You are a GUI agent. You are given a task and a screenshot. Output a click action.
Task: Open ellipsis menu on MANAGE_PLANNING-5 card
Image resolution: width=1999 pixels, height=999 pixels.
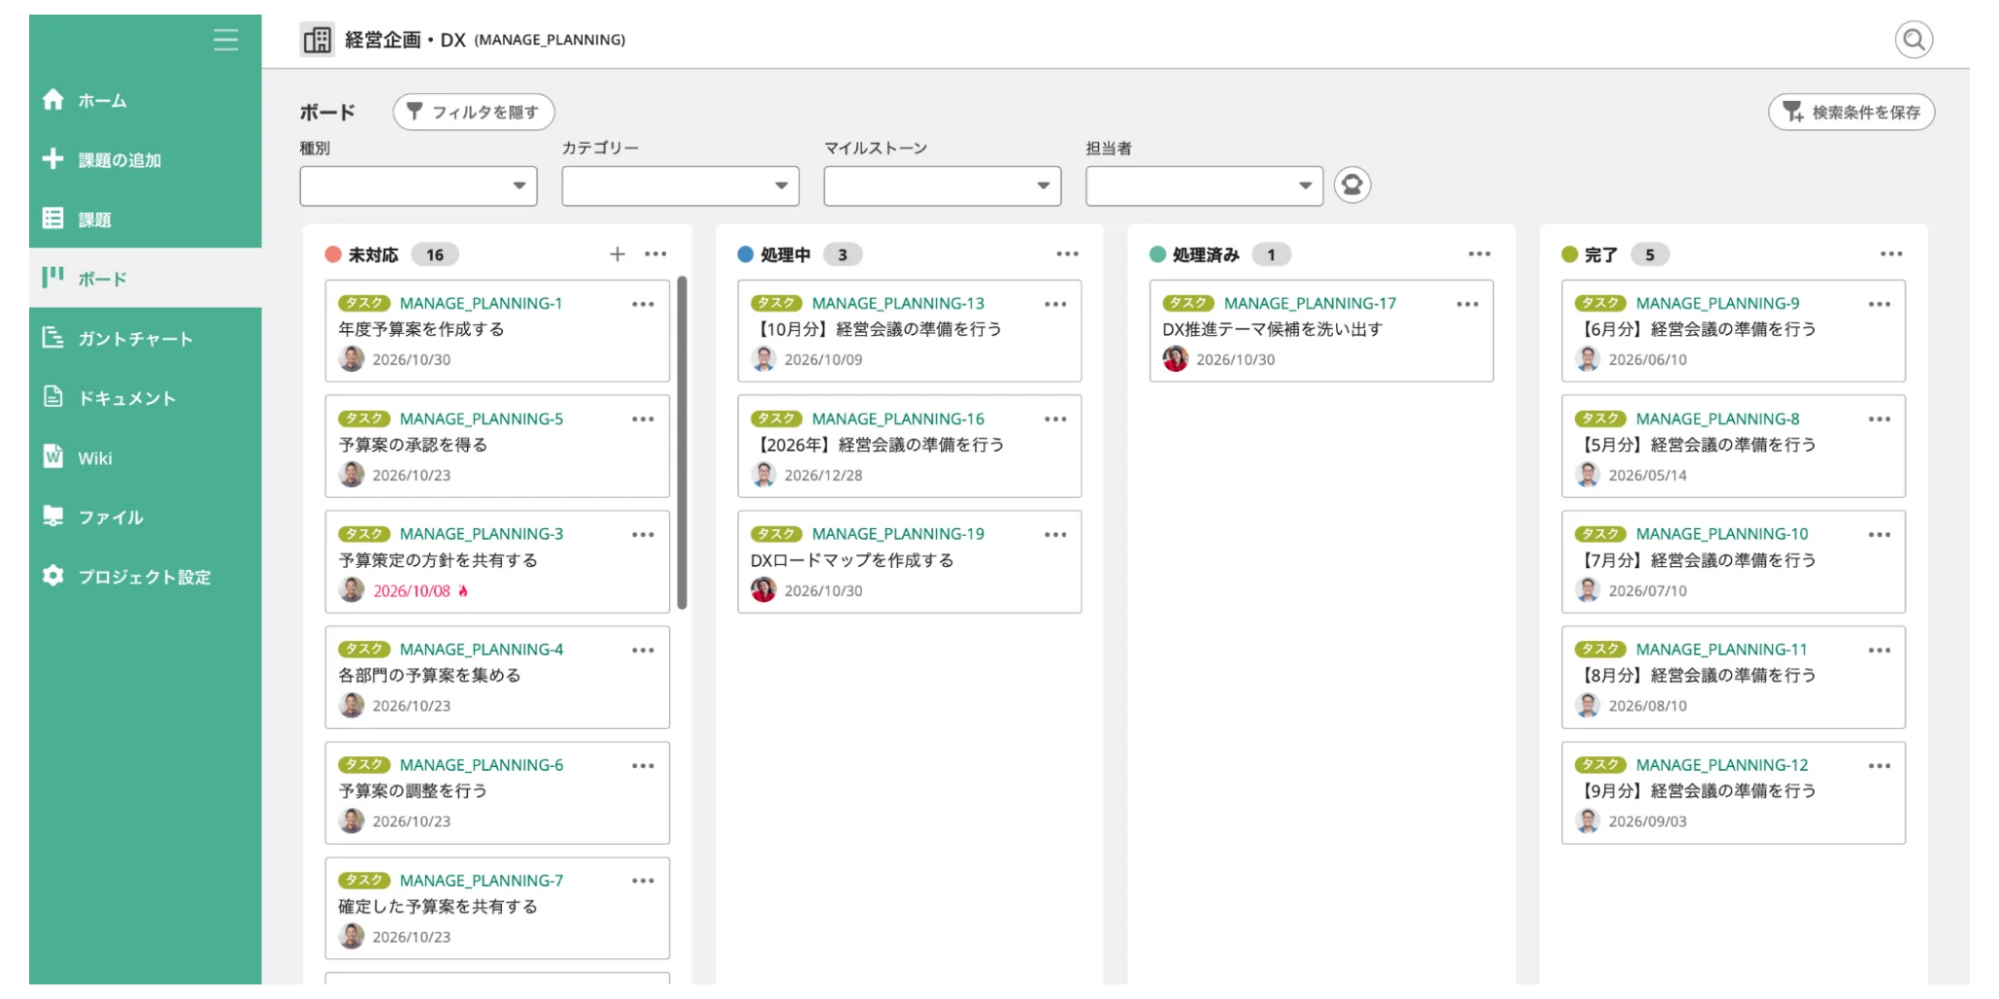coord(643,419)
